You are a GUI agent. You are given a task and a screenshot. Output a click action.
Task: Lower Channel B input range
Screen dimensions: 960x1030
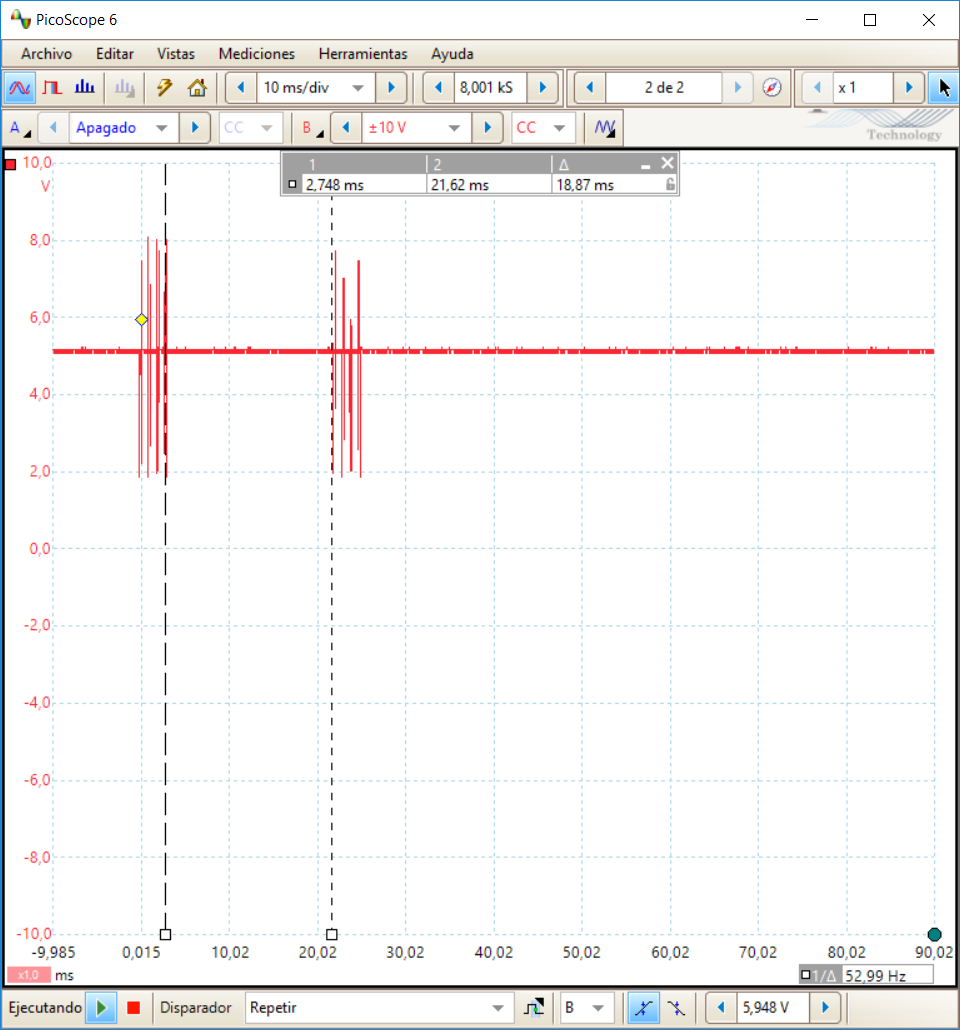pyautogui.click(x=346, y=127)
